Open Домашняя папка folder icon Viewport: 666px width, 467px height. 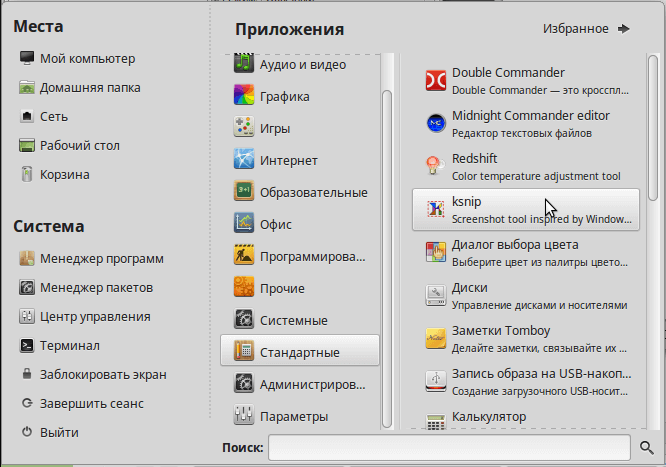pyautogui.click(x=27, y=87)
